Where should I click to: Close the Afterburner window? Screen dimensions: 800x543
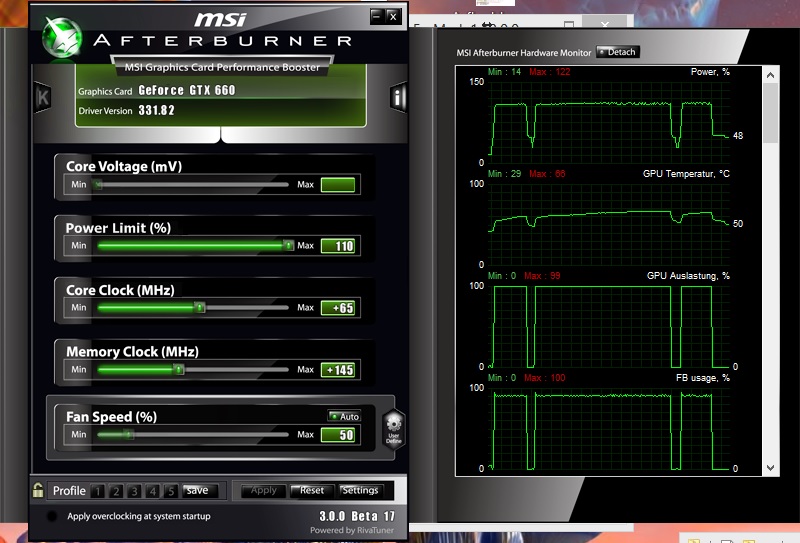pos(393,16)
